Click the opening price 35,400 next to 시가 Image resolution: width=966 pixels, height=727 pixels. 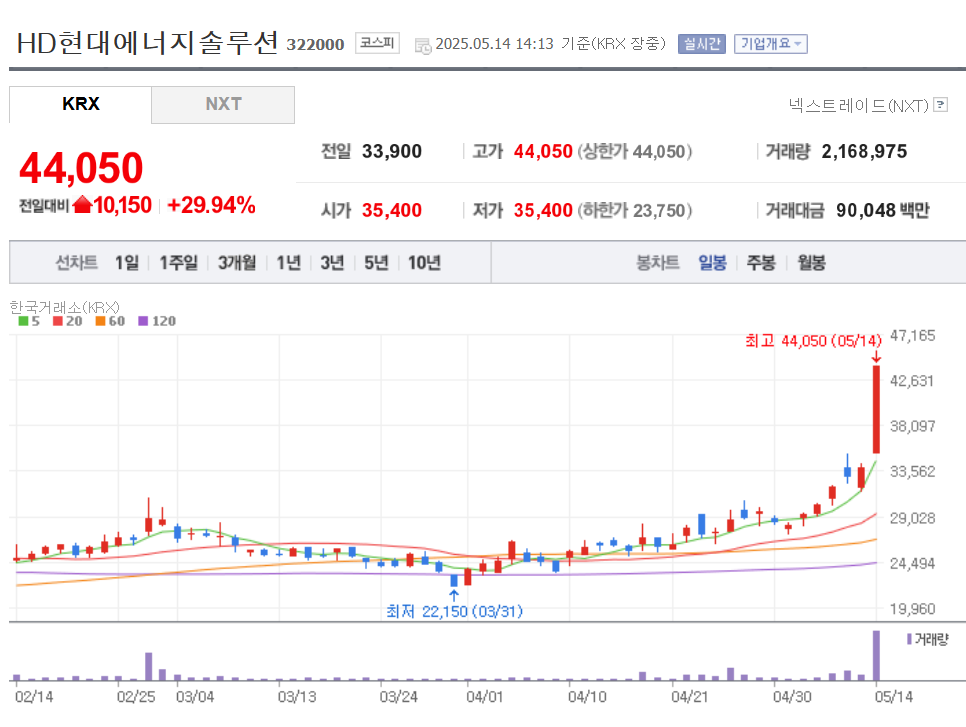[x=392, y=211]
